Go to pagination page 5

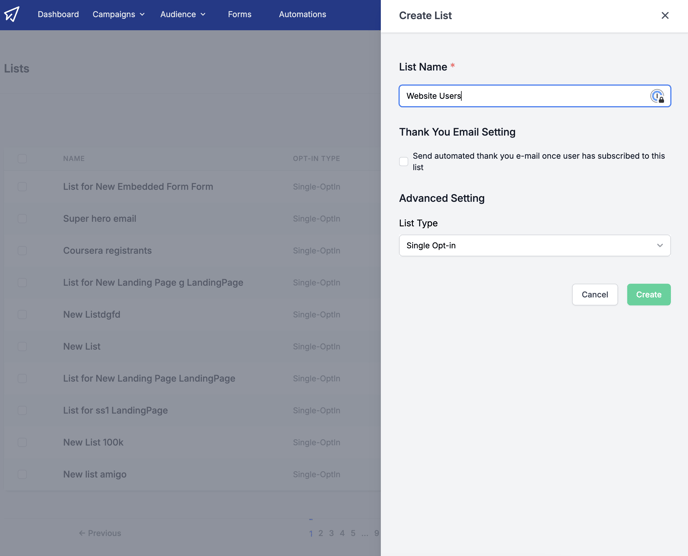pyautogui.click(x=353, y=533)
